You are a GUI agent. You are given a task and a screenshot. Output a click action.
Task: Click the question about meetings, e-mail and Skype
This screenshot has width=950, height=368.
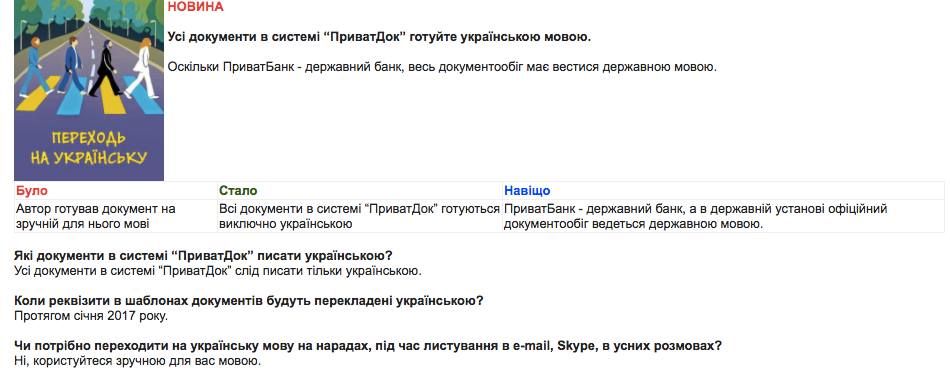(x=368, y=346)
